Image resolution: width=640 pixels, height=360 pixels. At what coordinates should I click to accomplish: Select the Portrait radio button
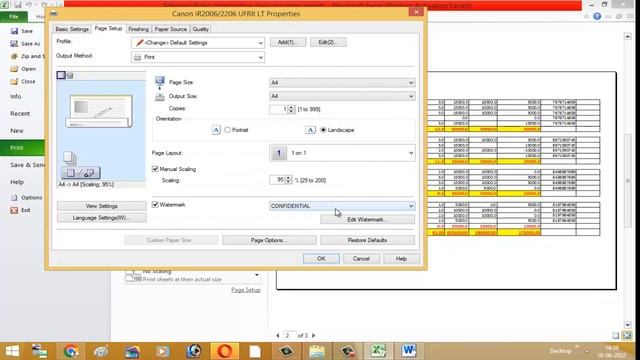(x=227, y=130)
